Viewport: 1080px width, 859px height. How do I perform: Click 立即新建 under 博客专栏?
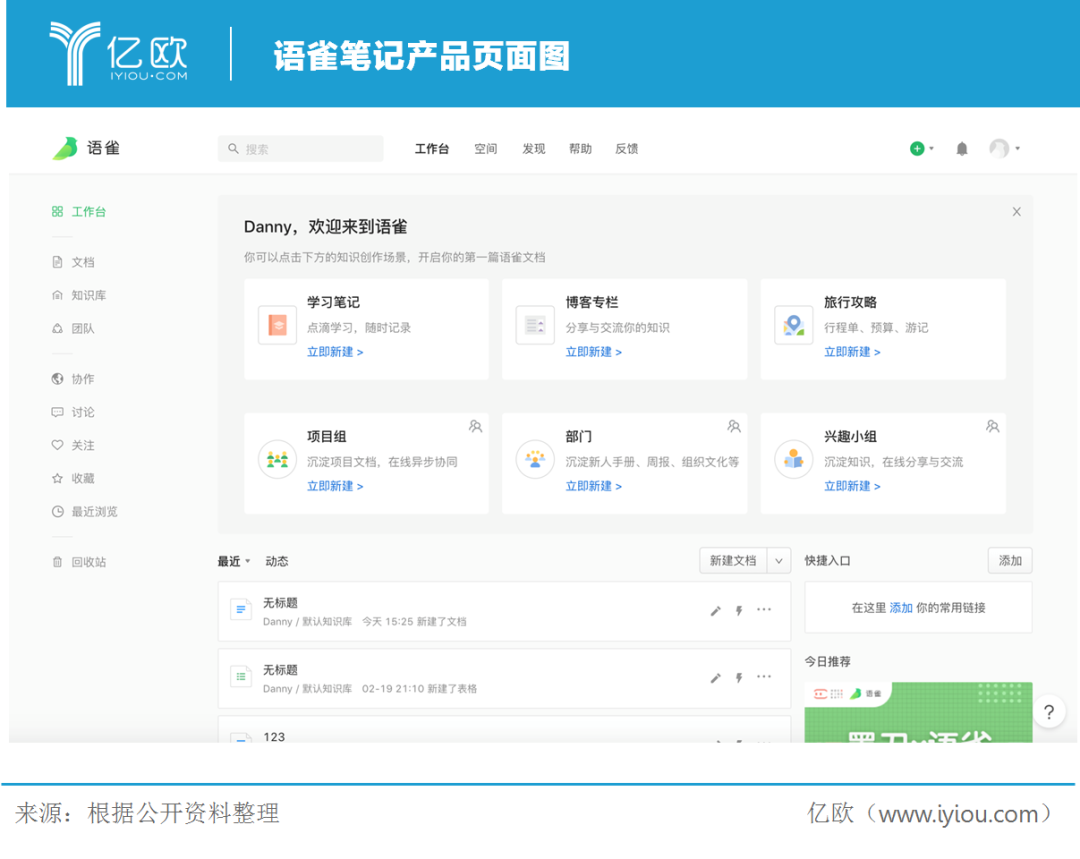(x=593, y=351)
